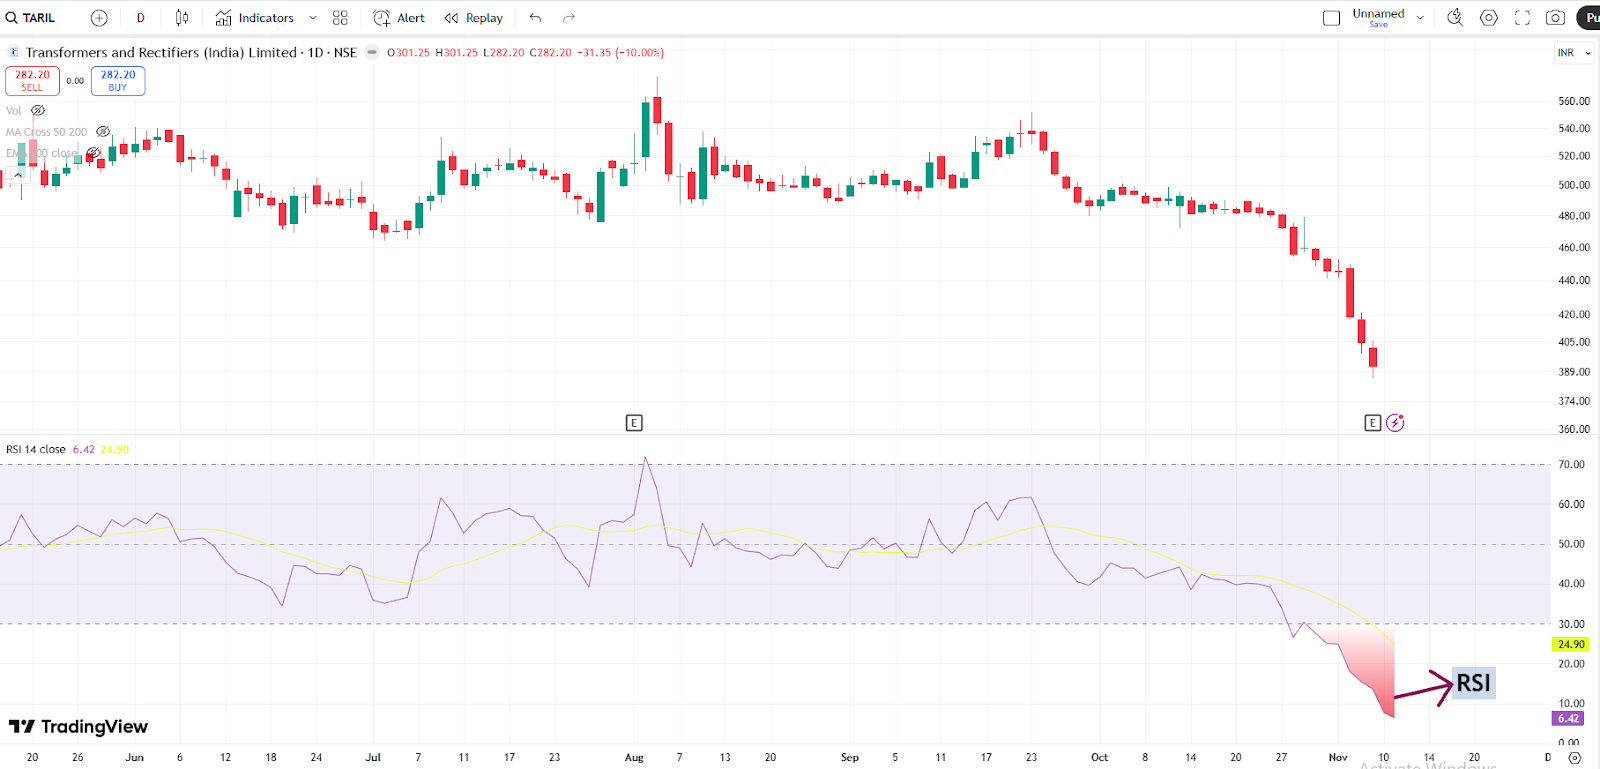Image resolution: width=1600 pixels, height=769 pixels.
Task: Open the Indicators menu
Action: pyautogui.click(x=255, y=18)
